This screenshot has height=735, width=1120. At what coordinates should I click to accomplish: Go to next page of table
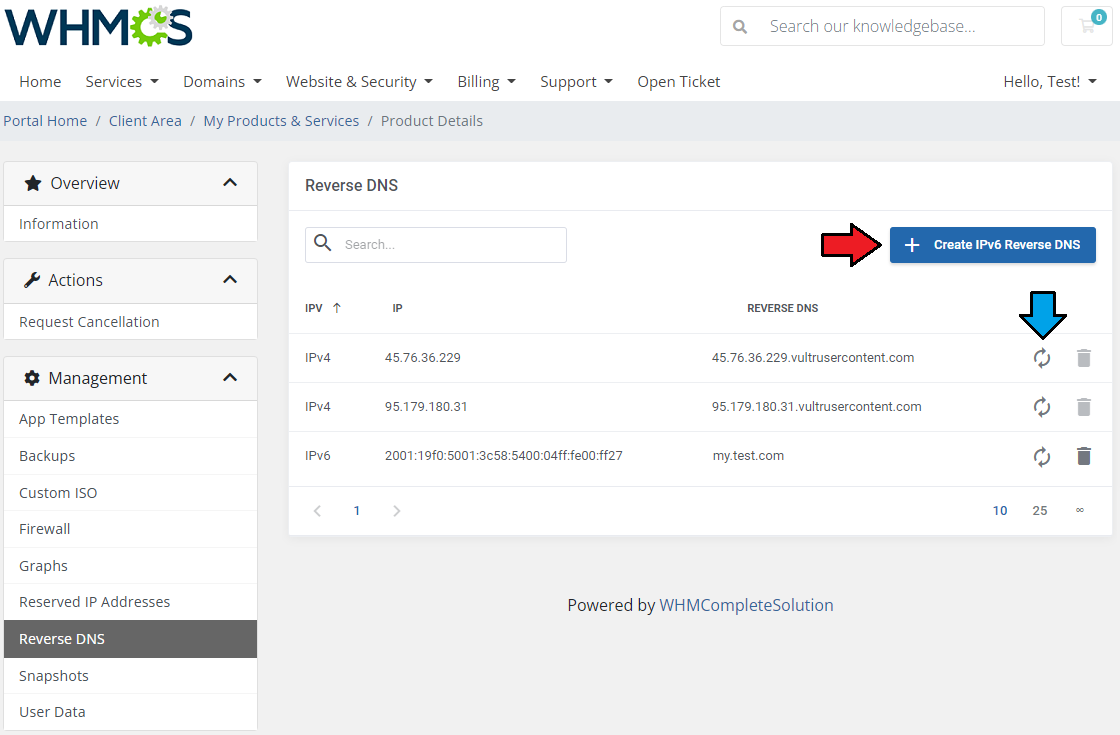[396, 511]
